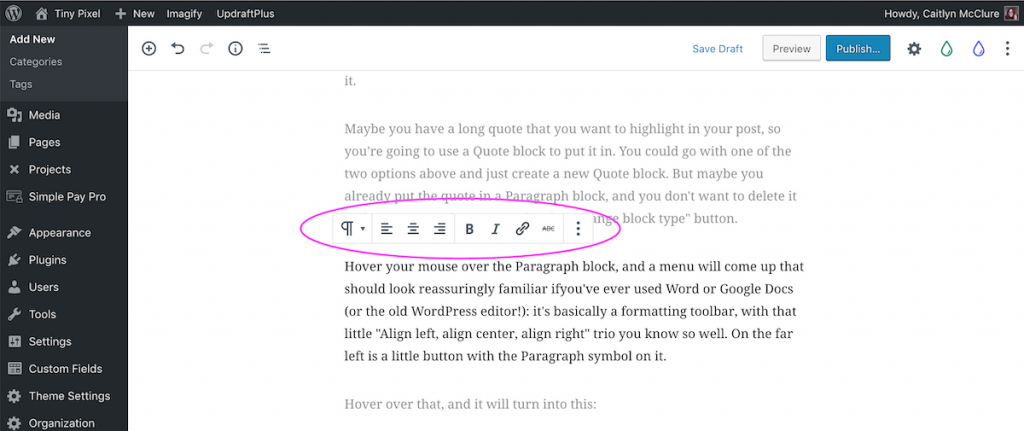Open UpdraftPlus in the admin bar
Image resolution: width=1024 pixels, height=431 pixels.
click(246, 13)
